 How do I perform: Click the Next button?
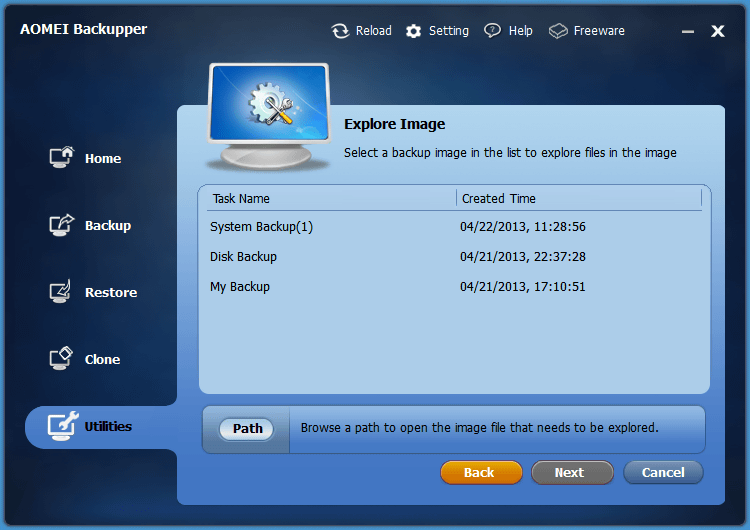tap(572, 472)
